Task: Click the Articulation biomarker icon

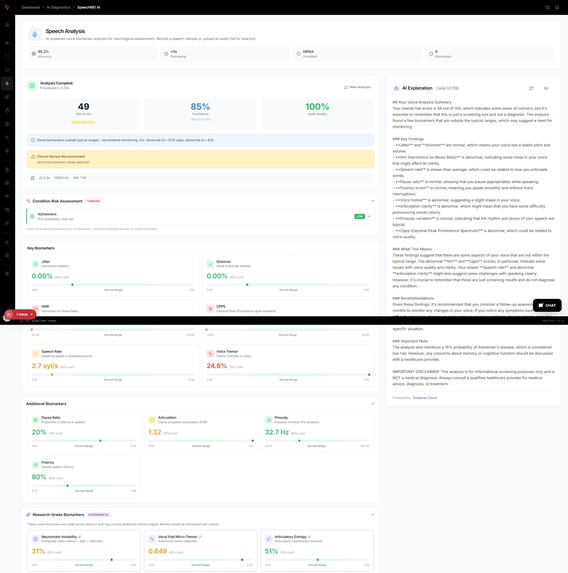Action: click(x=152, y=420)
